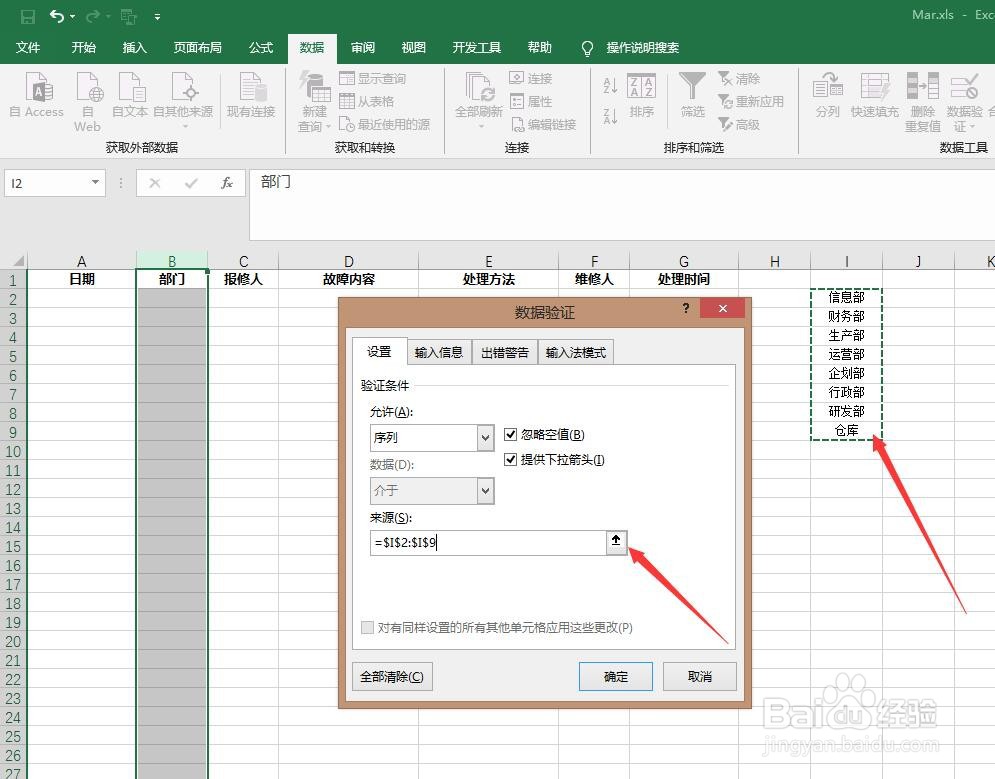This screenshot has height=779, width=995.
Task: Click the 确定 button to confirm validation
Action: pos(614,676)
